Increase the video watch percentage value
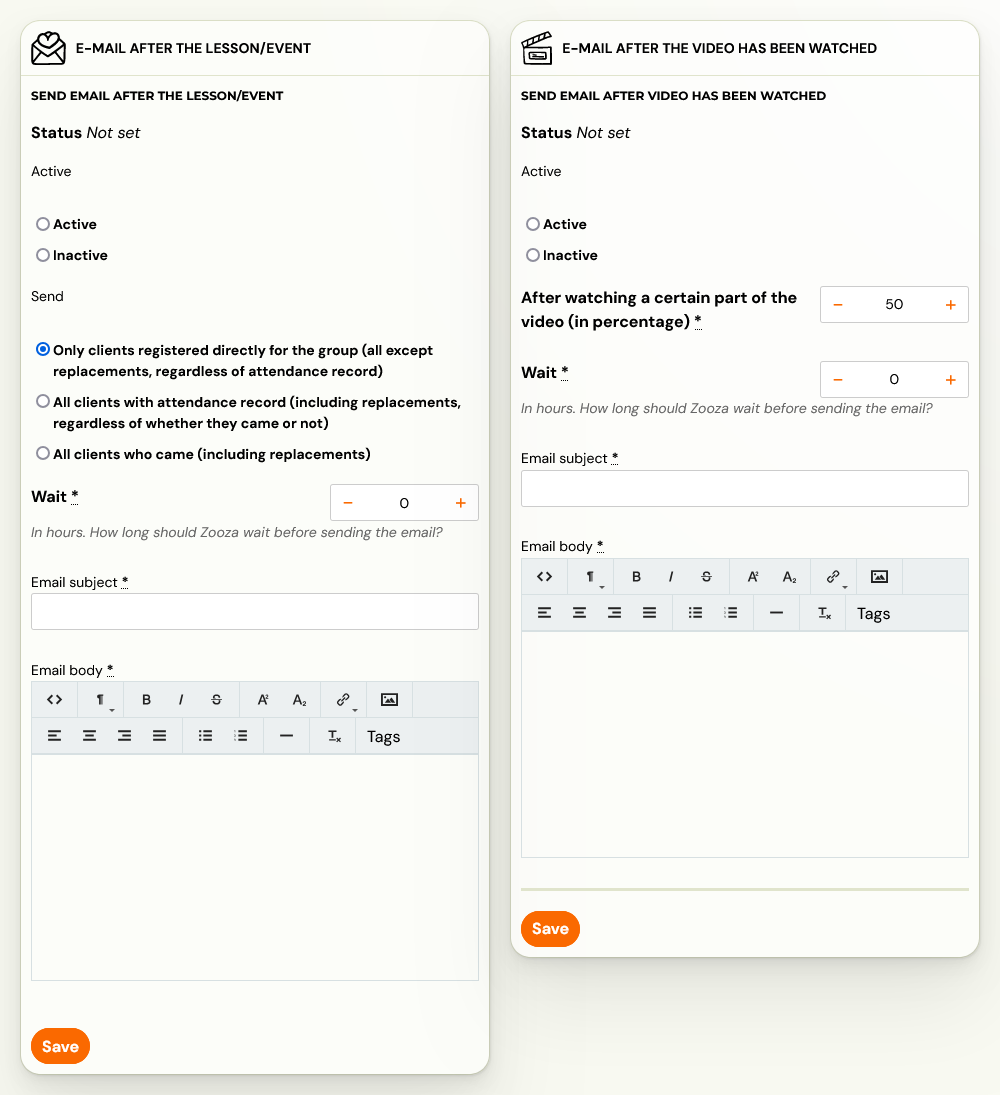The image size is (1000, 1095). tap(950, 304)
